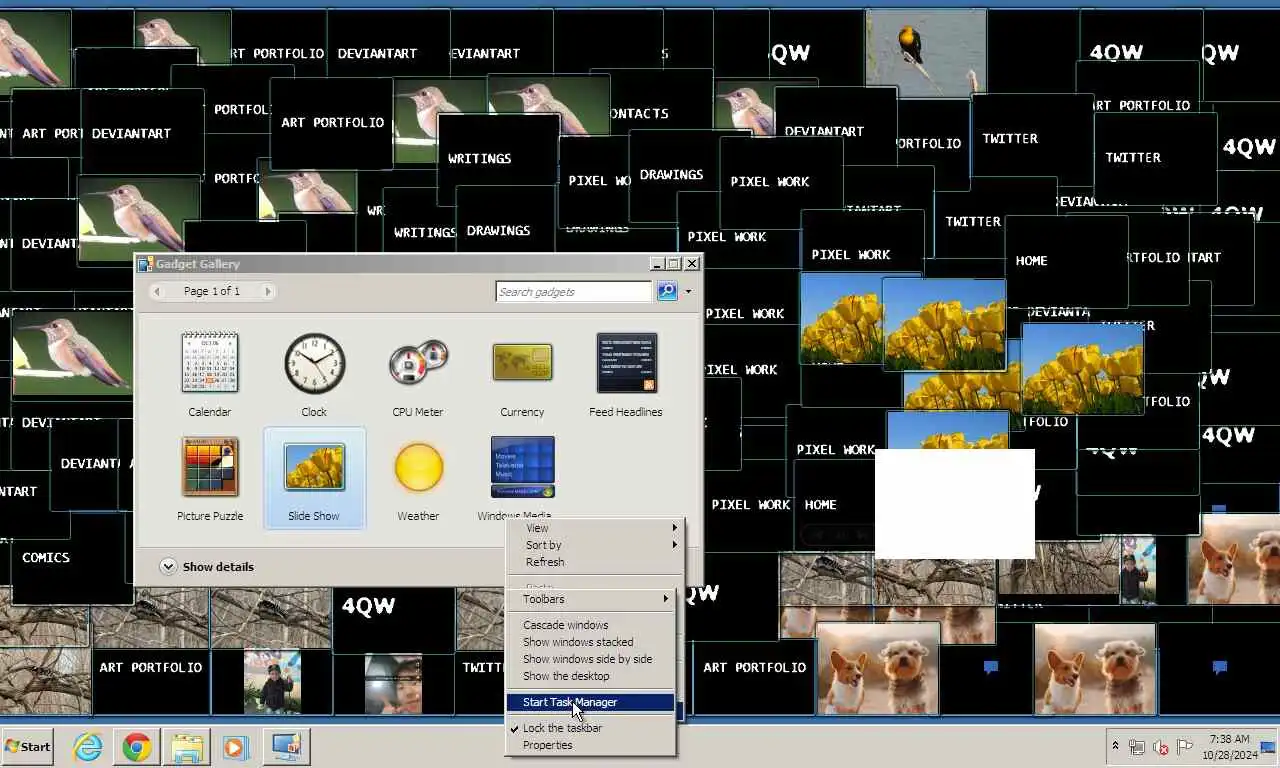Click the Page 1 of 1 label
The width and height of the screenshot is (1280, 768).
212,291
